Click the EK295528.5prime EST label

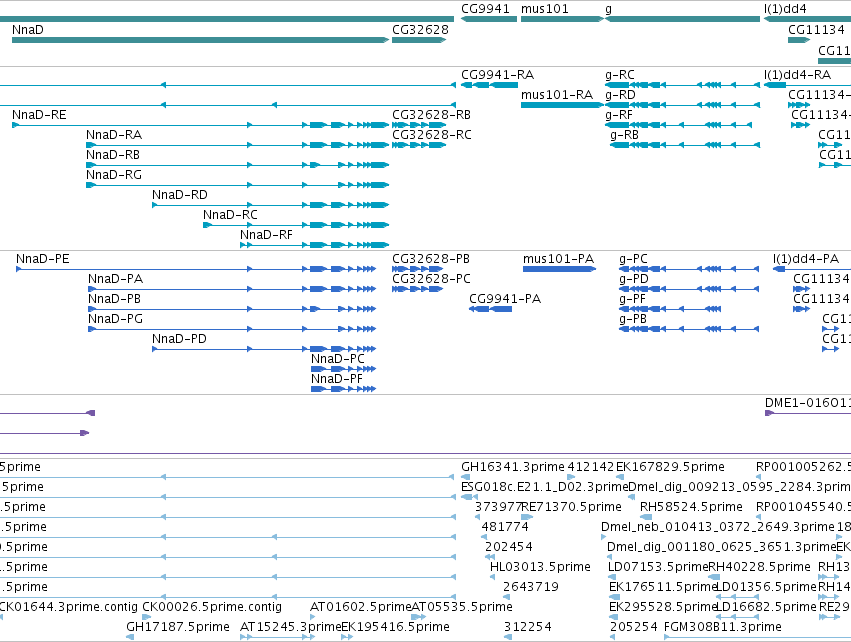point(663,608)
